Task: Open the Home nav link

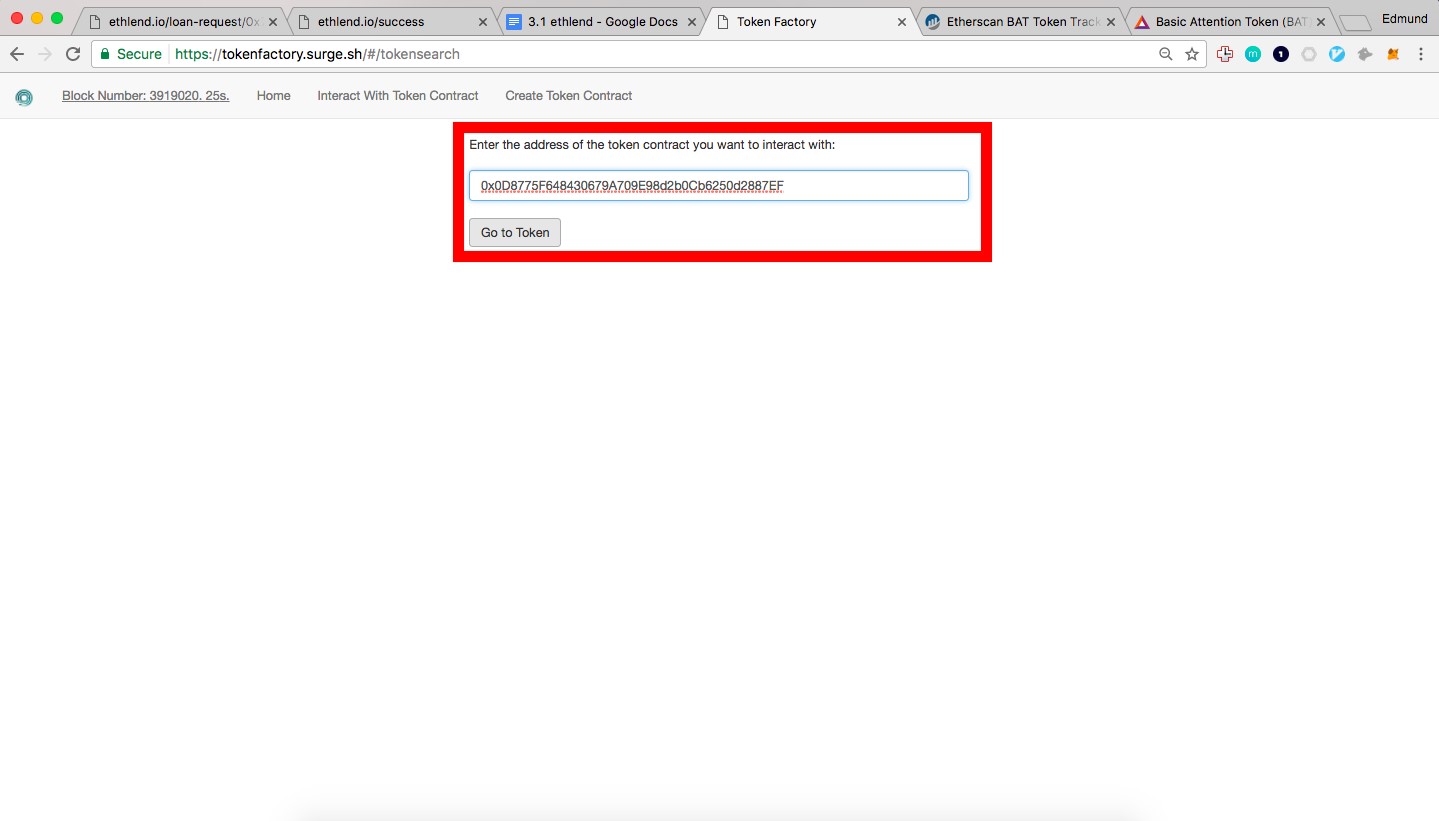Action: 273,96
